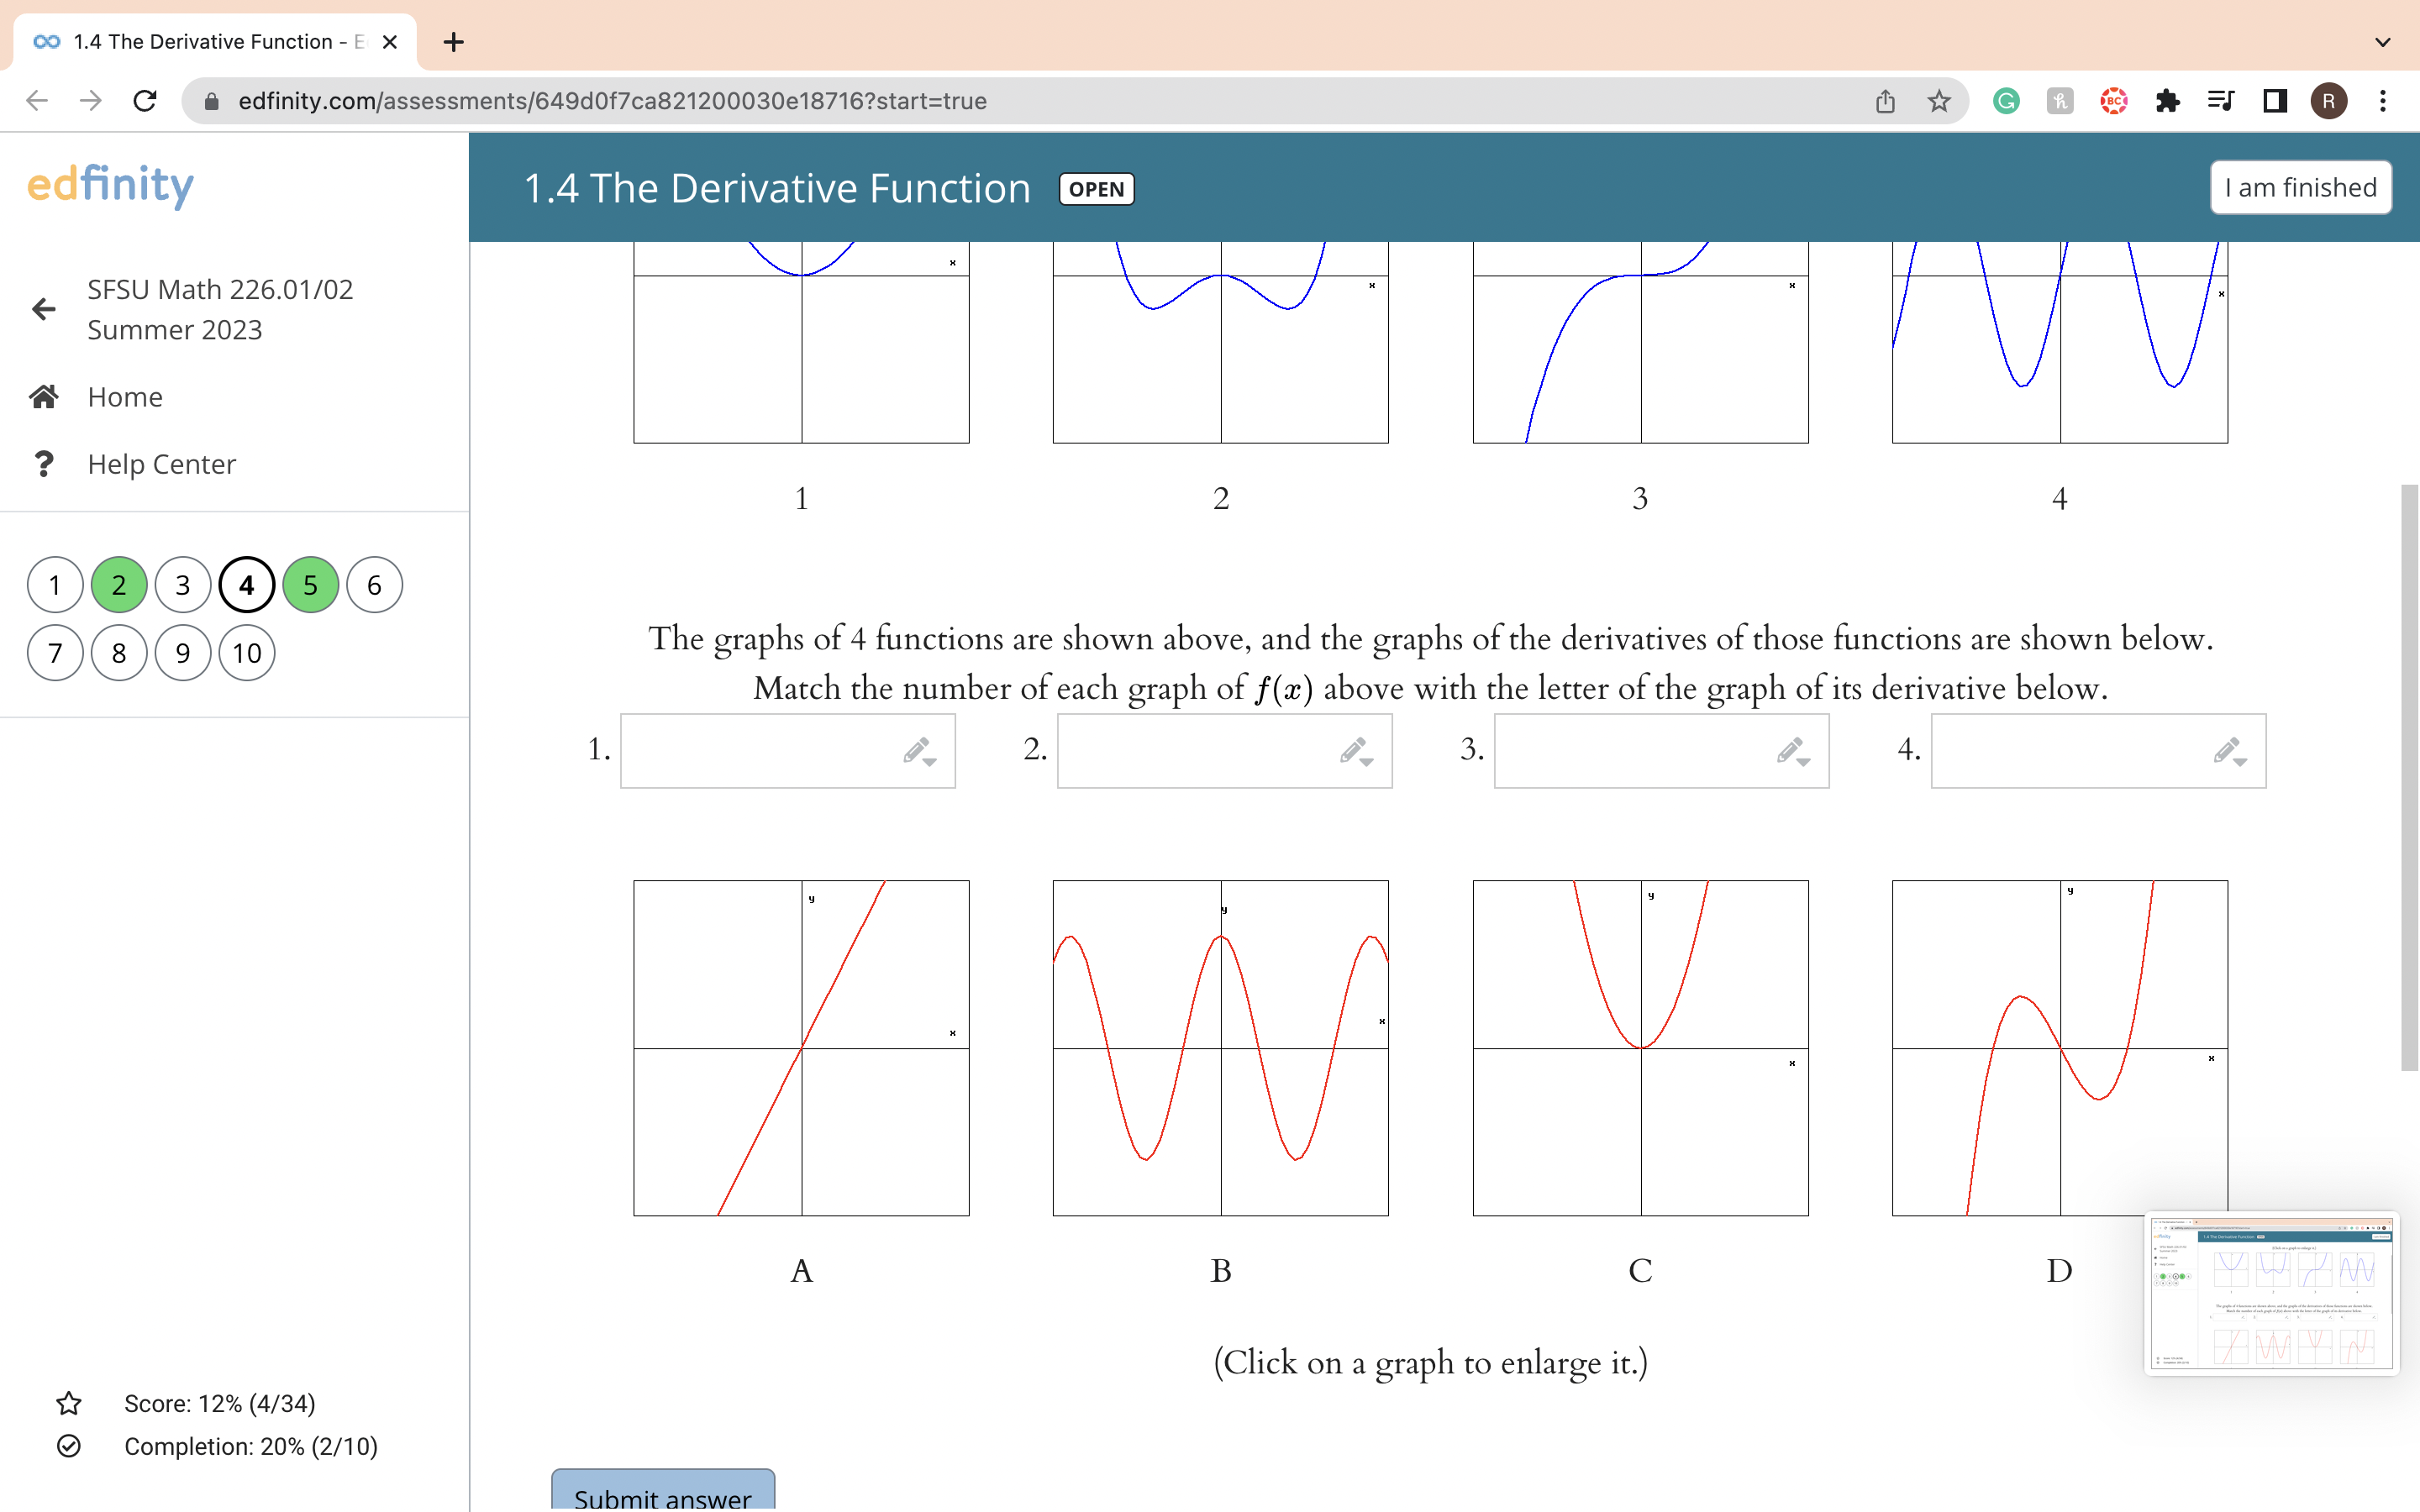Viewport: 2420px width, 1512px height.
Task: Click the back arrow beside SFSU Math 226.01/02
Action: point(42,308)
